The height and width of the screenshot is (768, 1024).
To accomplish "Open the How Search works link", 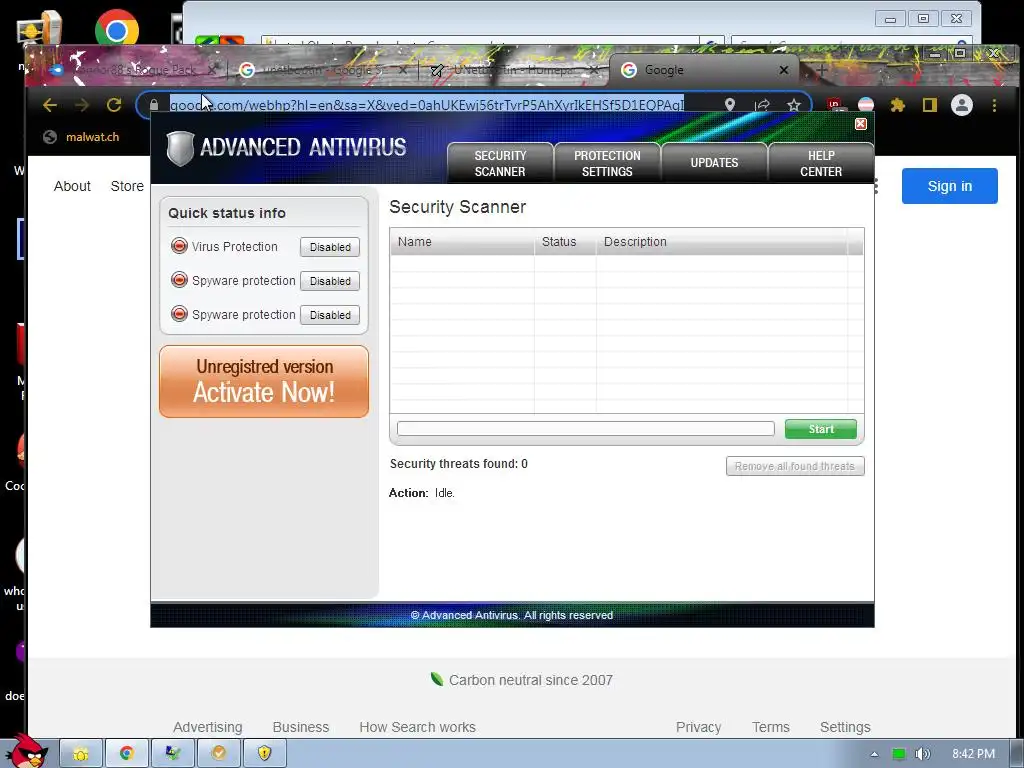I will (x=417, y=727).
